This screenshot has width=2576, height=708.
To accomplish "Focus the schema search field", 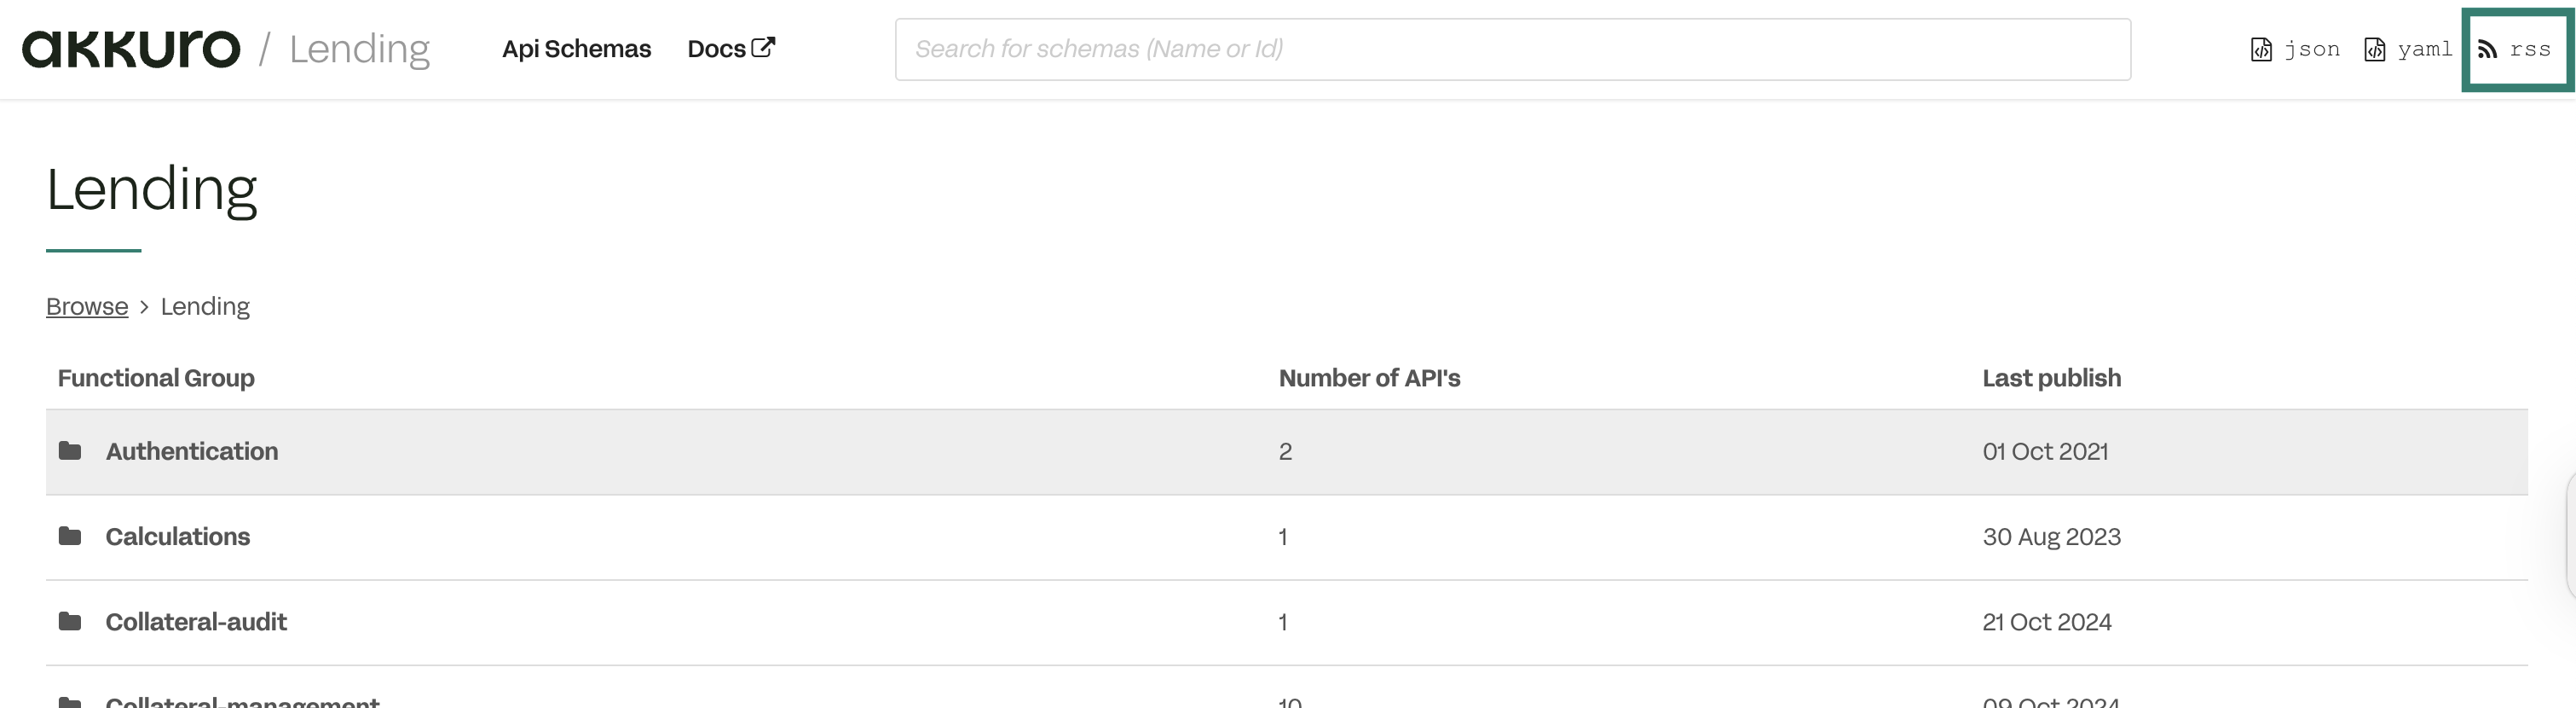I will pos(1512,49).
